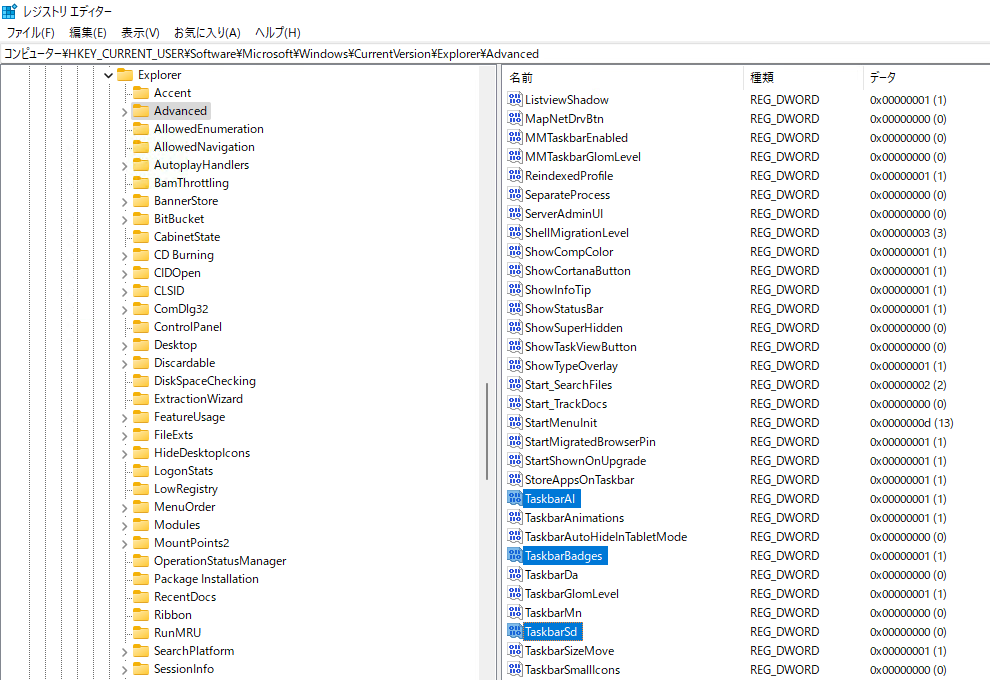
Task: Click the folder icon of BitBucket
Action: [x=141, y=218]
